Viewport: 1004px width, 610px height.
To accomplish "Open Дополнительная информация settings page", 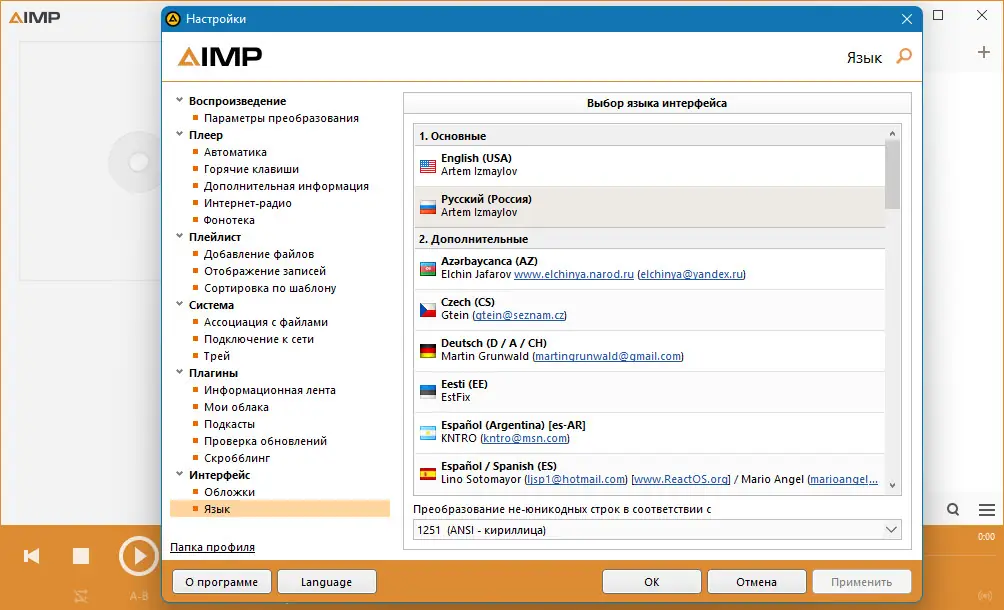I will point(286,186).
